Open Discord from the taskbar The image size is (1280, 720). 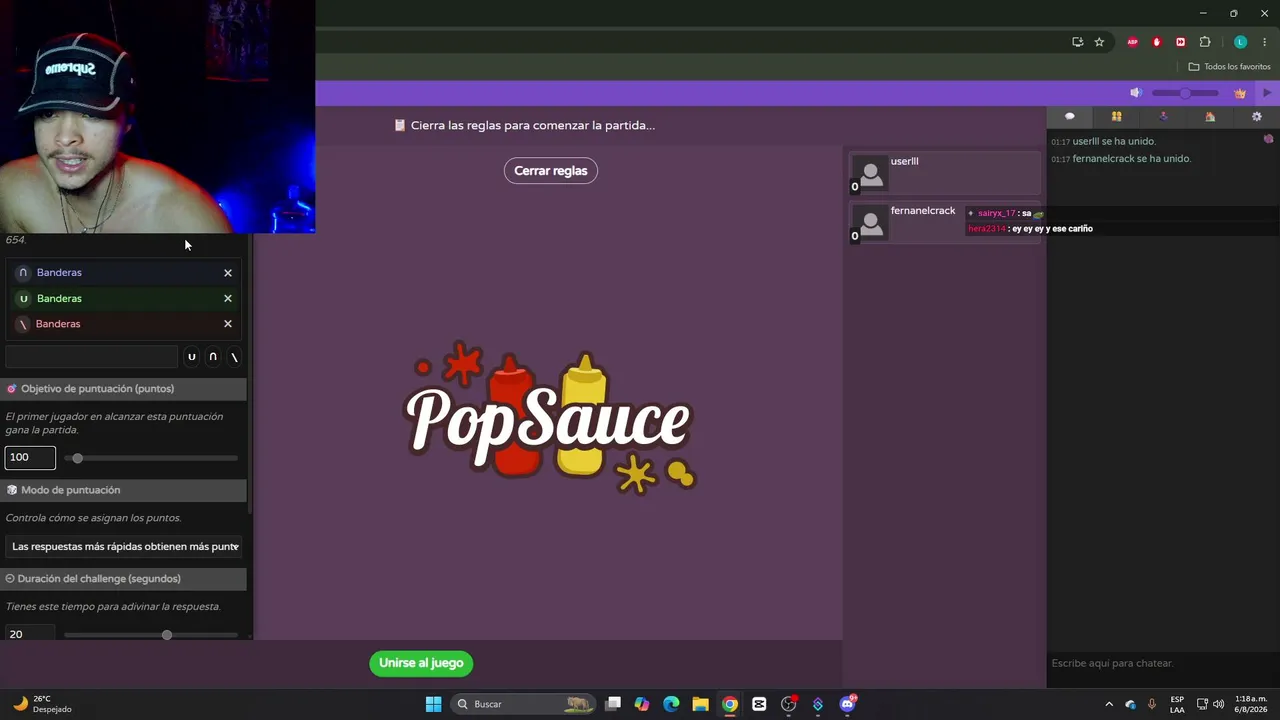848,704
